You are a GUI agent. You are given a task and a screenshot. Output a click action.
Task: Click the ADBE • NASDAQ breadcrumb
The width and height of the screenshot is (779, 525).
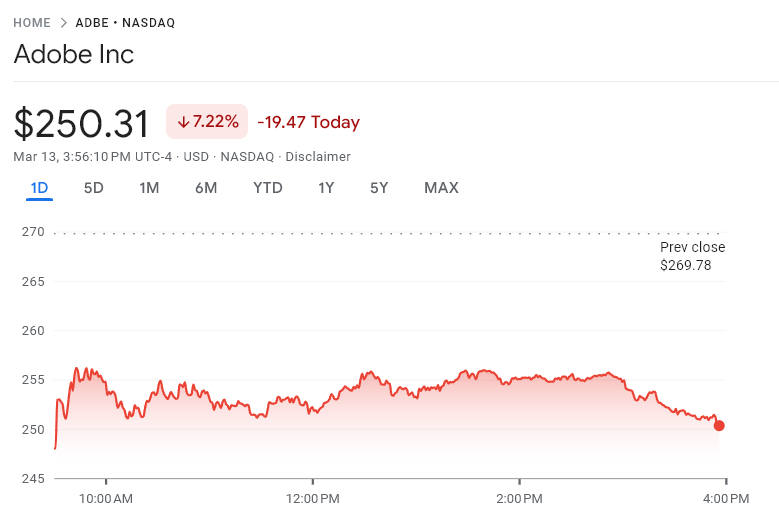tap(125, 23)
